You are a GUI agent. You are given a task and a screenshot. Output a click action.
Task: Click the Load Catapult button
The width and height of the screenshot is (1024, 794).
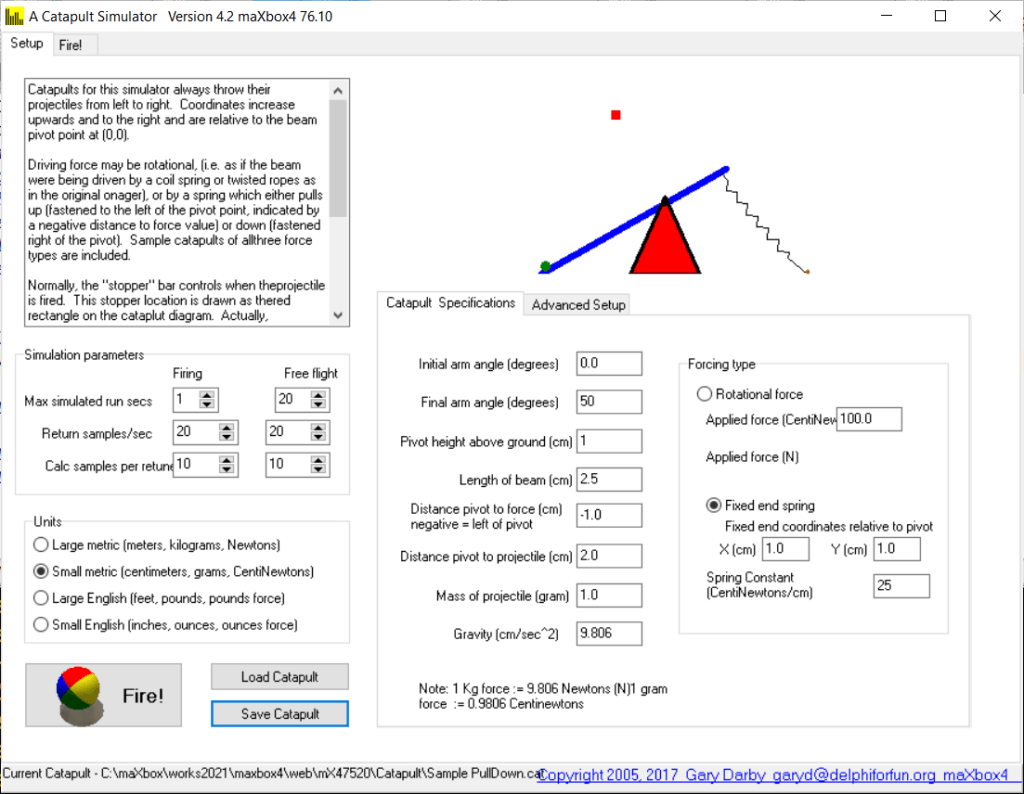[x=279, y=677]
